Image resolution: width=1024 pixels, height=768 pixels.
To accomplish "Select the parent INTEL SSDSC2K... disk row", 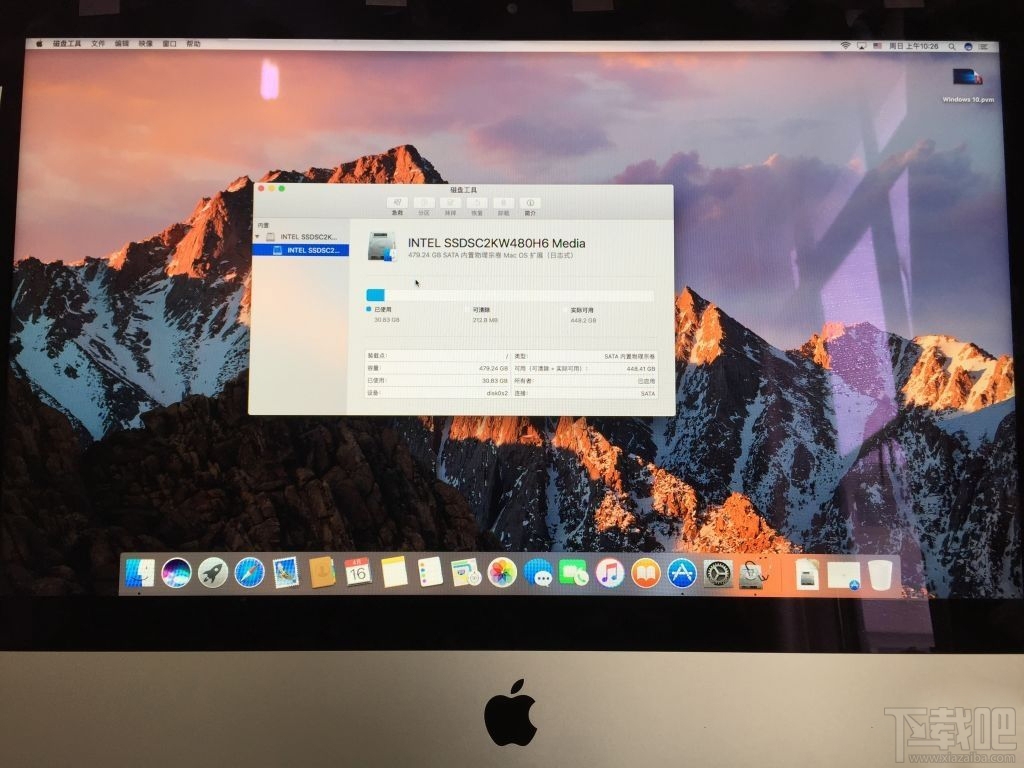I will point(301,236).
